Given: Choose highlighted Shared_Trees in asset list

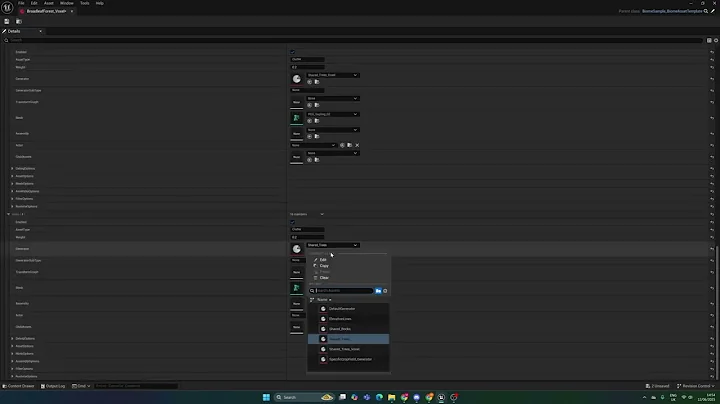Looking at the screenshot, I should point(349,339).
